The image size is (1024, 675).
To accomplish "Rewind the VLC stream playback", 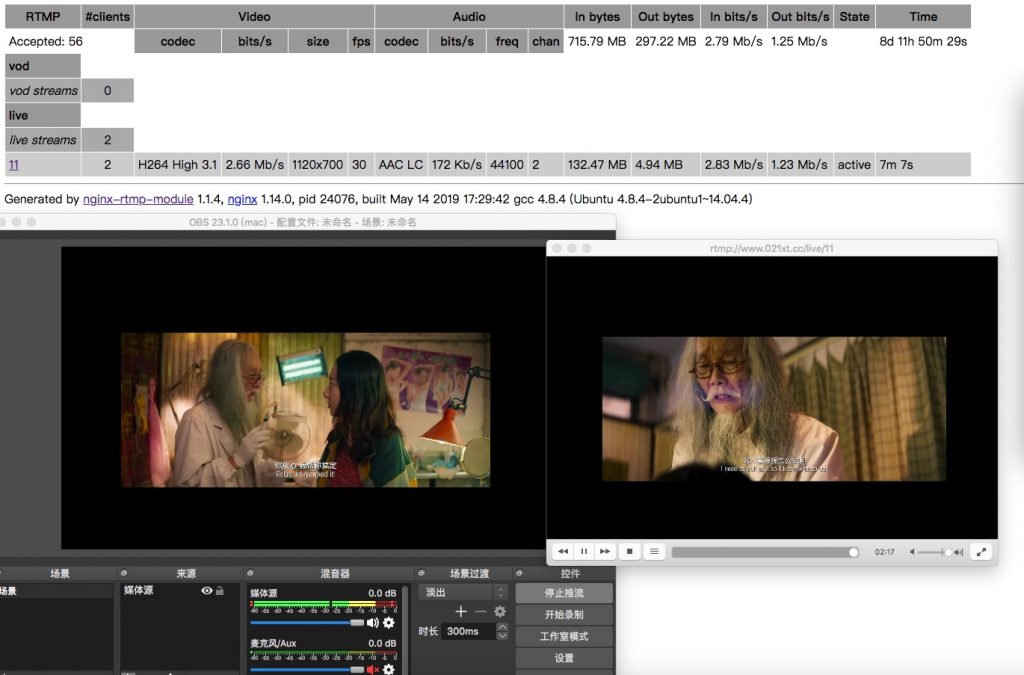I will (x=563, y=552).
